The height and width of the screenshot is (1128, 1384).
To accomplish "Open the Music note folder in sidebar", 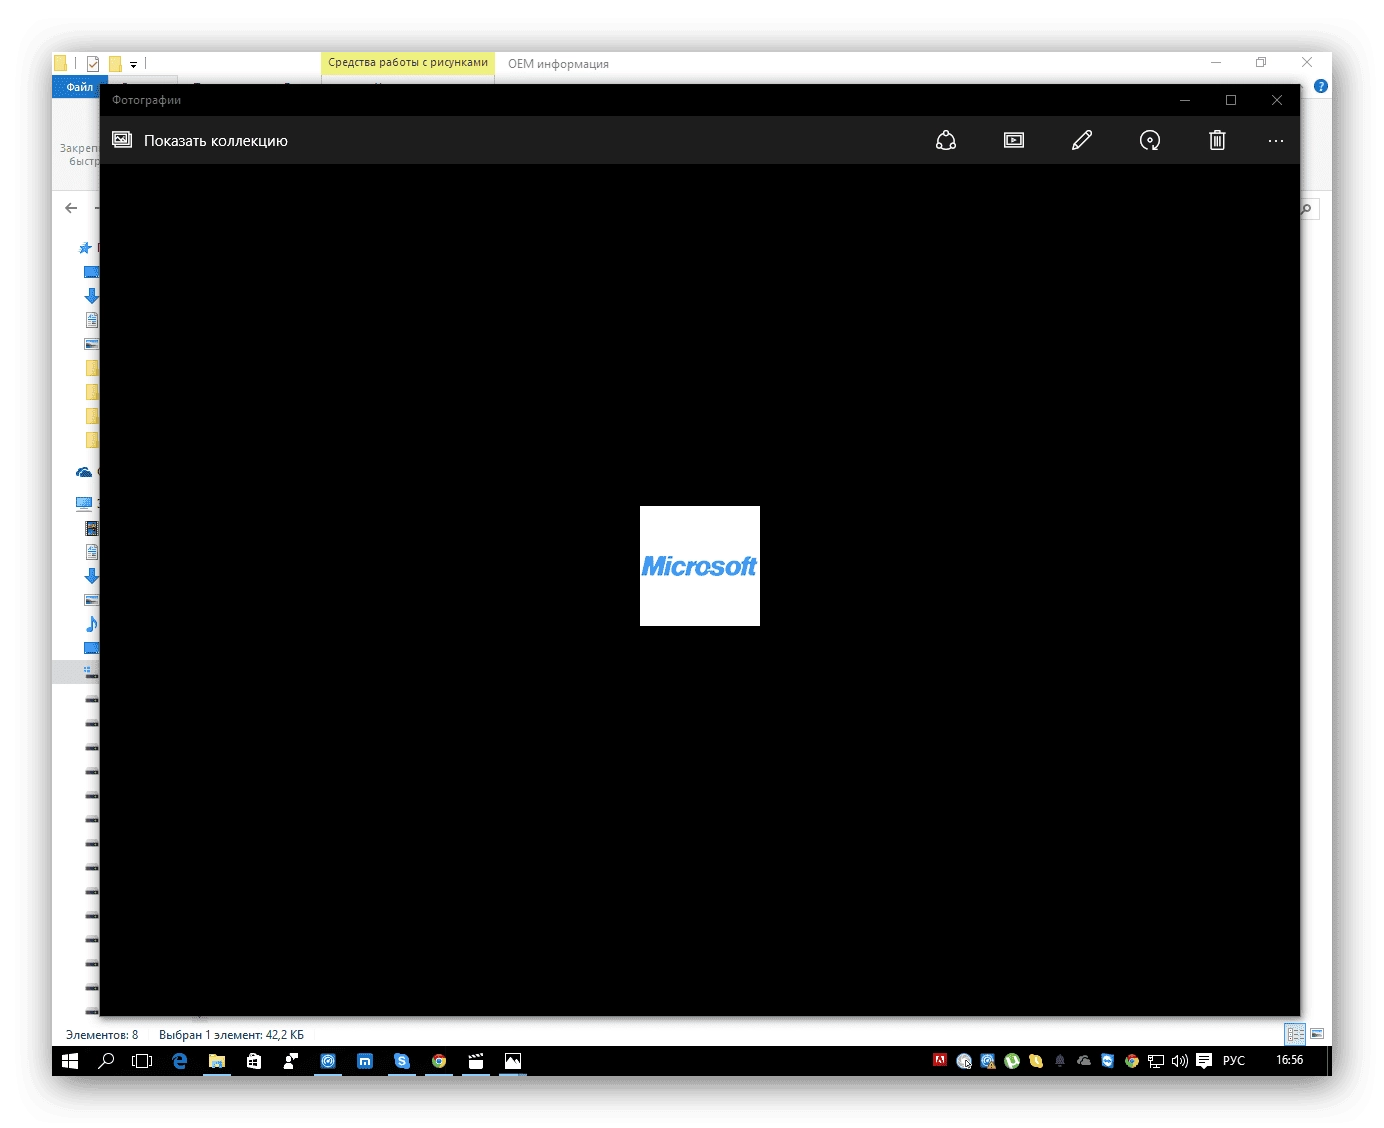I will pos(92,624).
